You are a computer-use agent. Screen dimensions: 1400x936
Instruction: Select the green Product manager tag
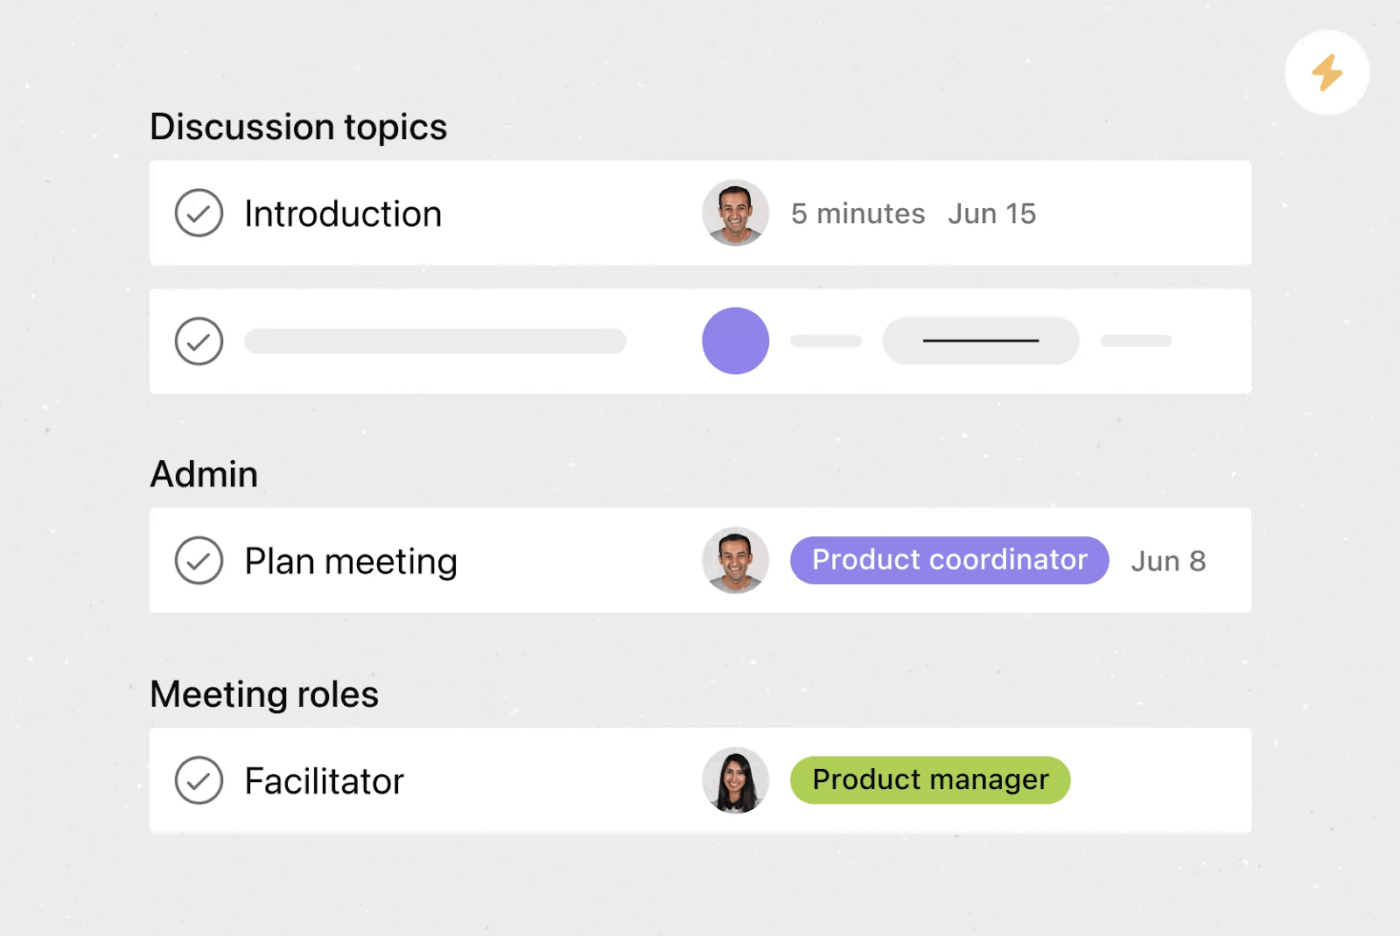click(929, 780)
